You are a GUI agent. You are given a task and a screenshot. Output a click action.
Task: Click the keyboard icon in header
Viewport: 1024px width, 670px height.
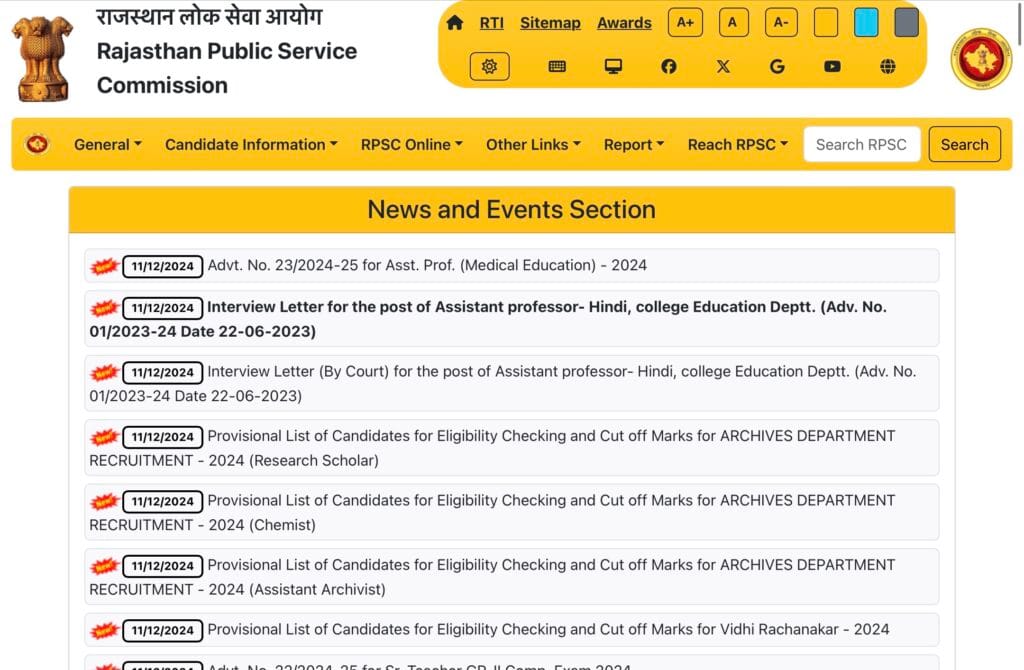(557, 66)
